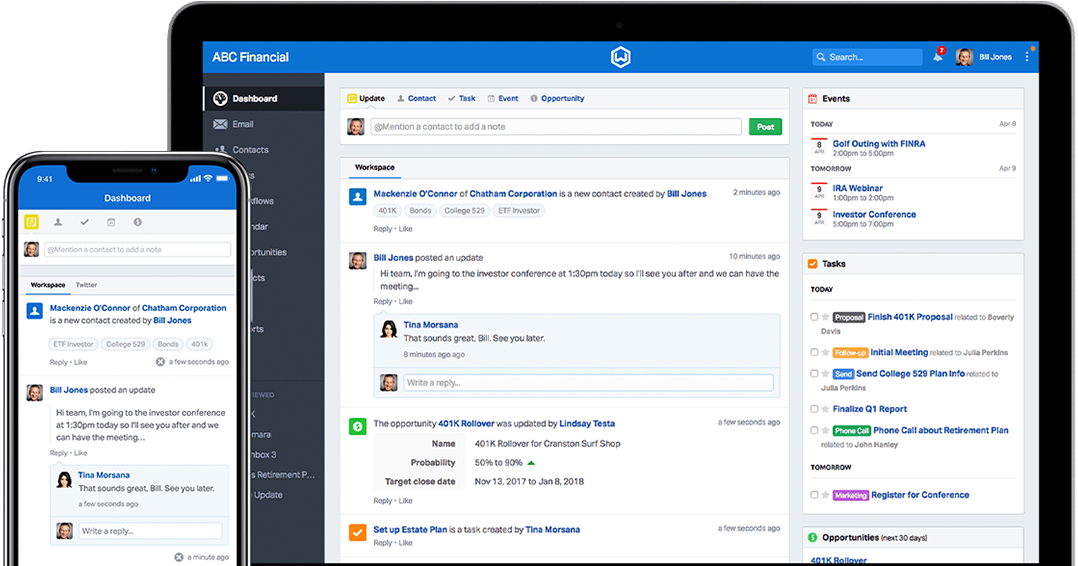Click the Search box in top bar
This screenshot has width=1078, height=566.
point(867,57)
